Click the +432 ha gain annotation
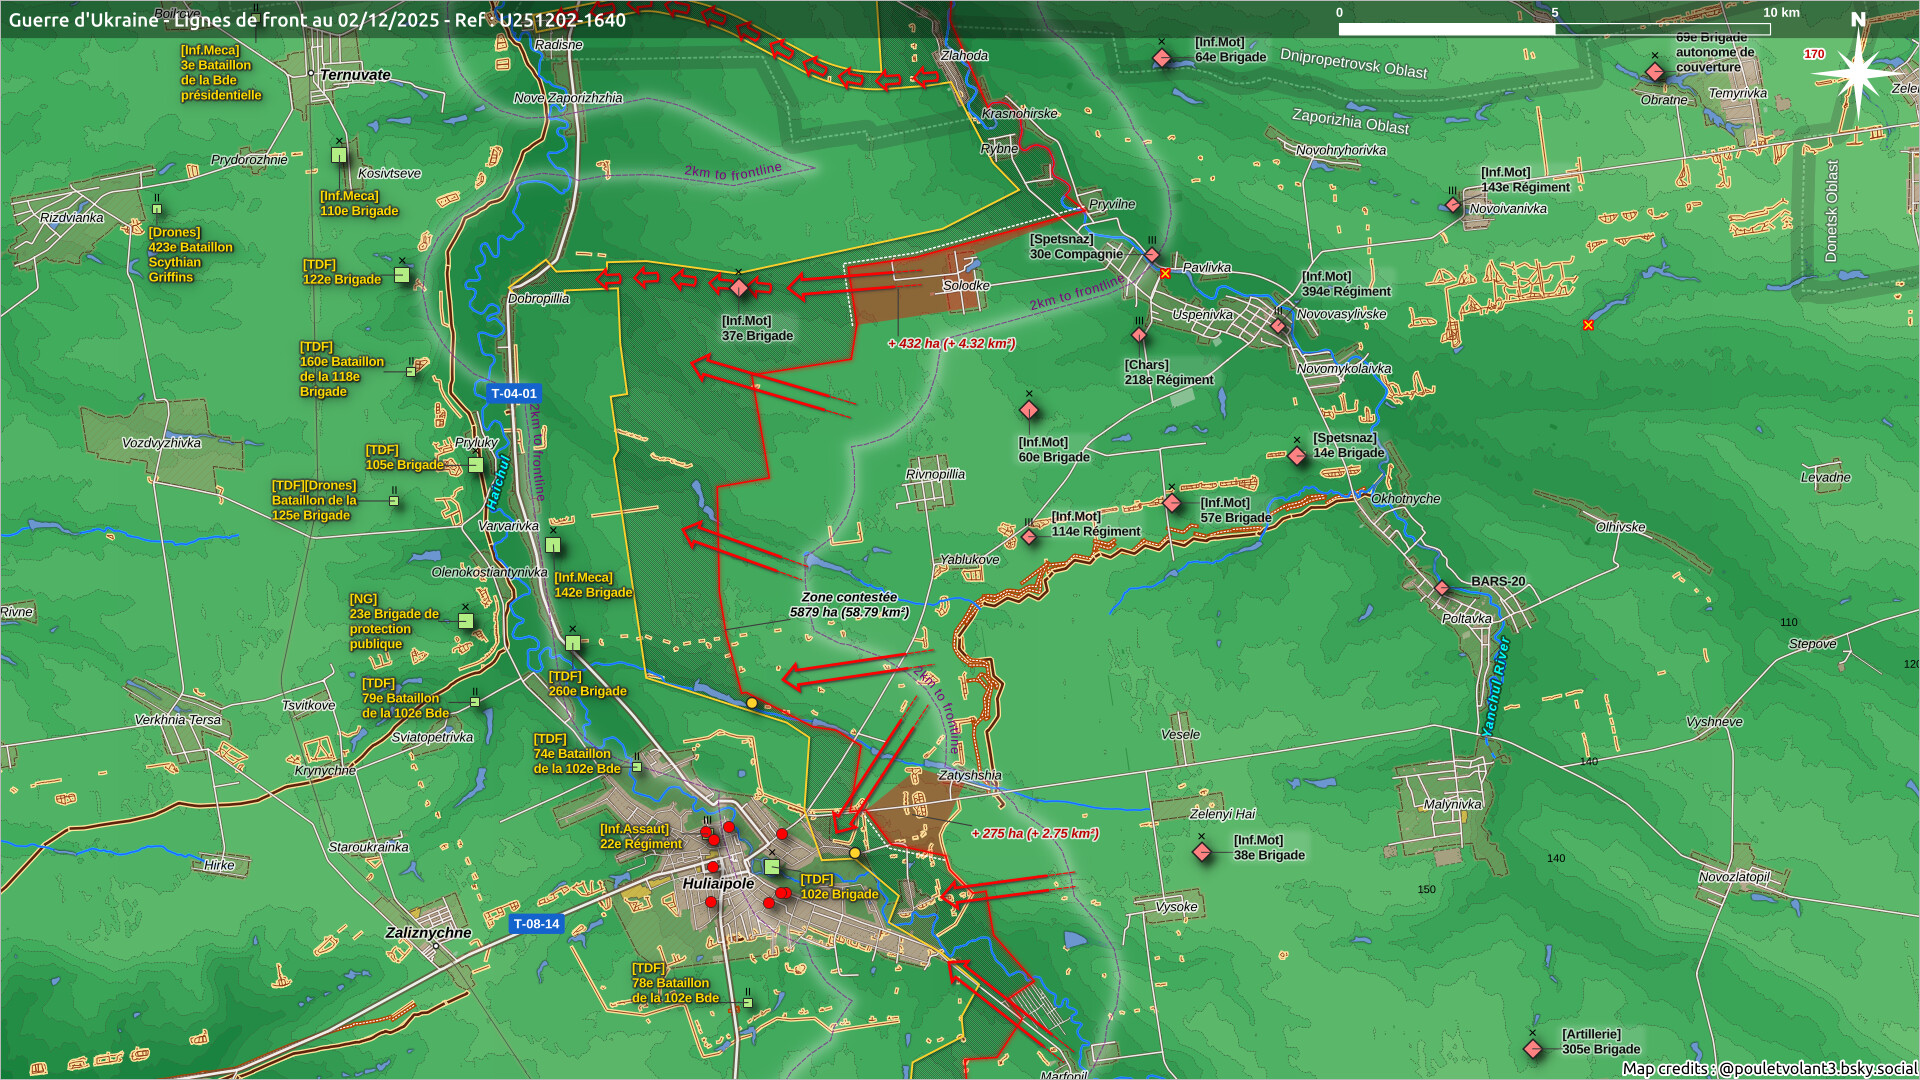Screen dimensions: 1920x1080 [x=951, y=344]
